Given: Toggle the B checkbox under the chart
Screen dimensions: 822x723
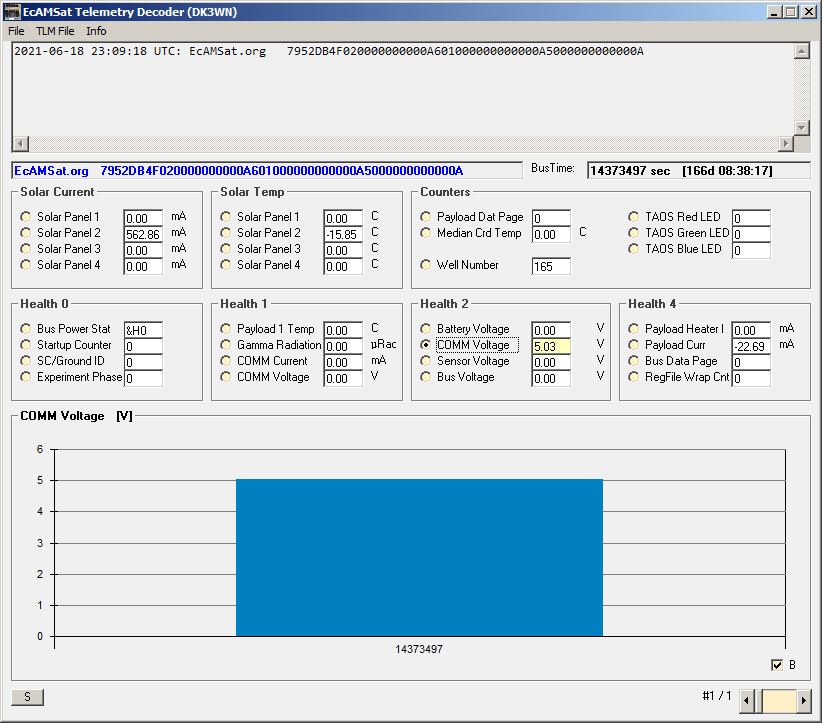Looking at the screenshot, I should (x=777, y=665).
